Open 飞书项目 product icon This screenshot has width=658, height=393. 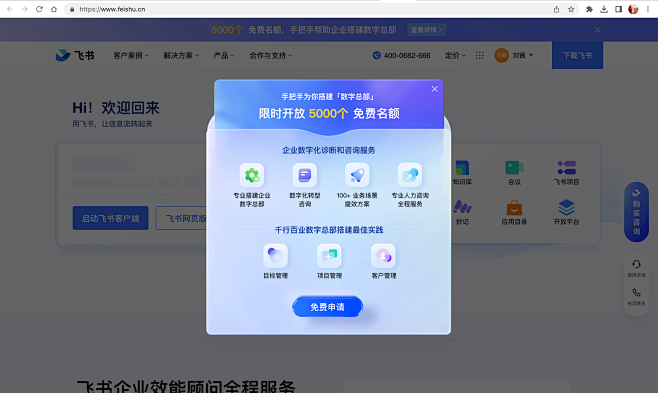567,168
